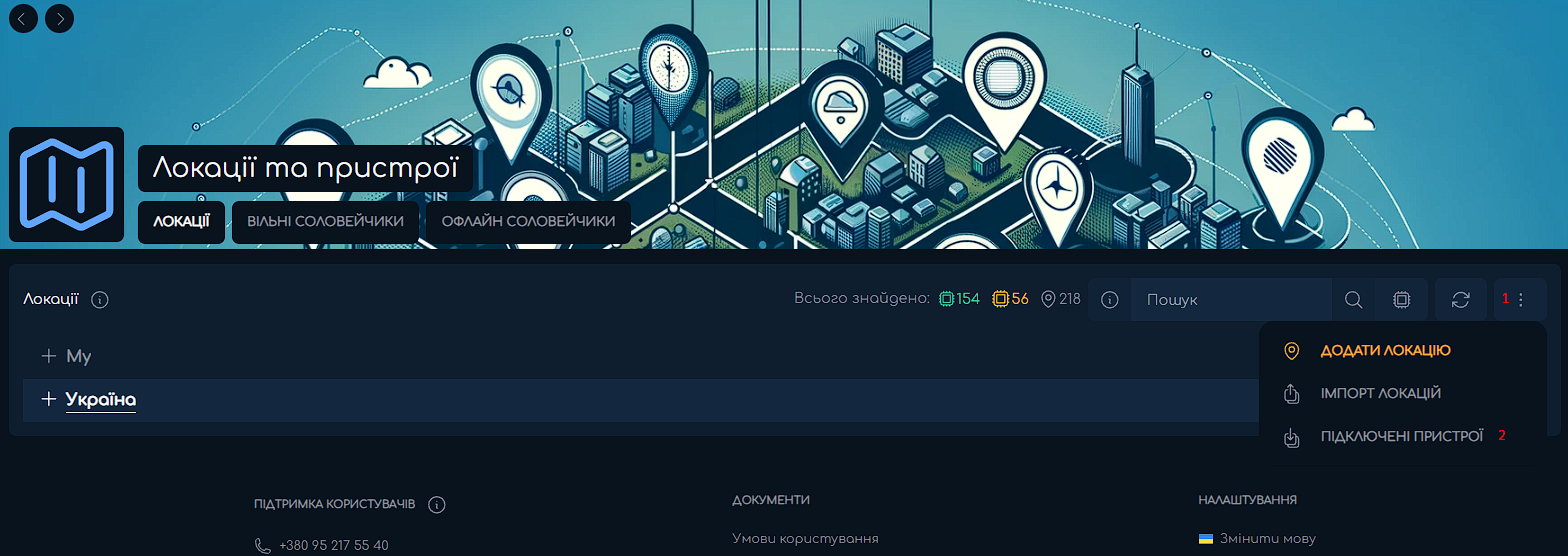
Task: Click the Локації та пристрої page title
Action: pos(305,168)
